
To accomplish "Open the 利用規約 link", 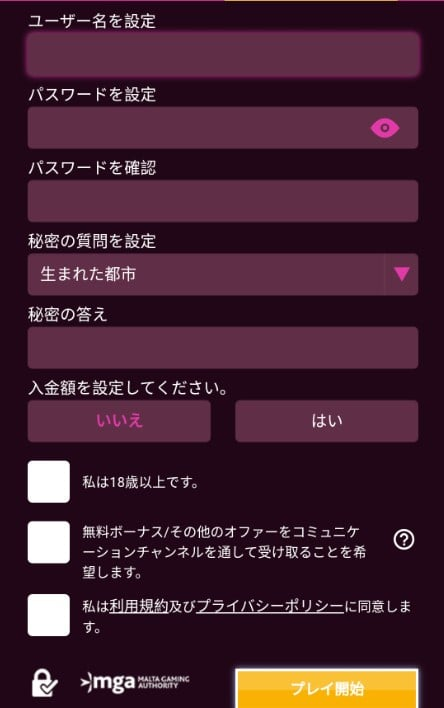I will (x=139, y=606).
